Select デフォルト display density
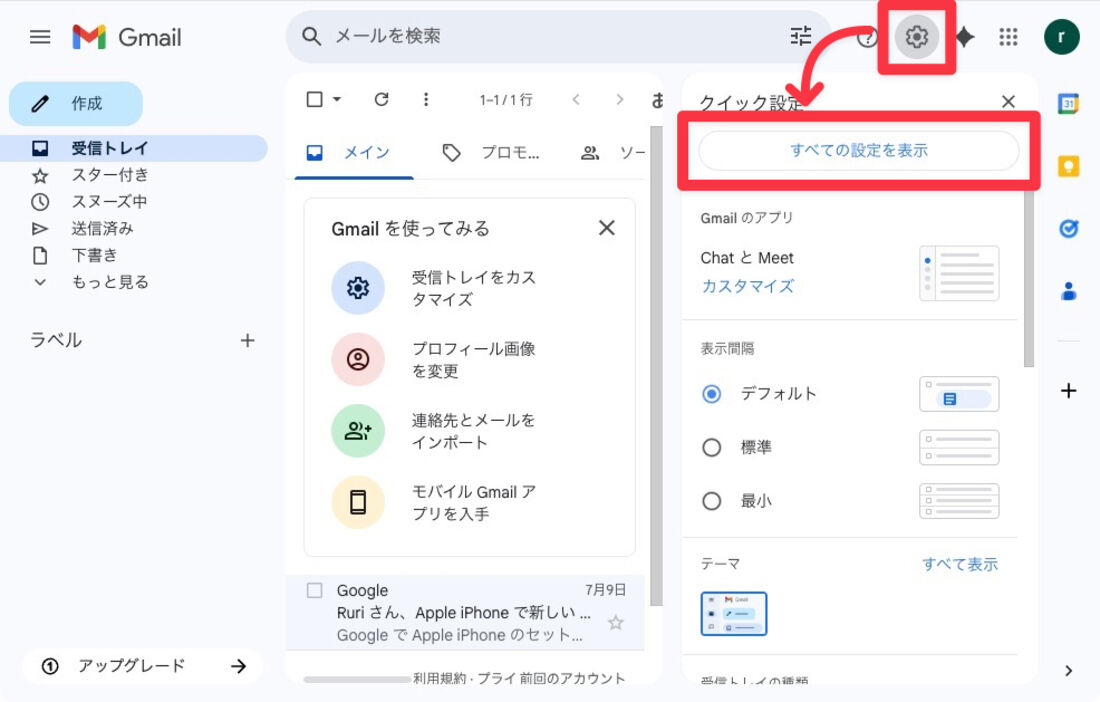This screenshot has height=702, width=1100. coord(711,394)
